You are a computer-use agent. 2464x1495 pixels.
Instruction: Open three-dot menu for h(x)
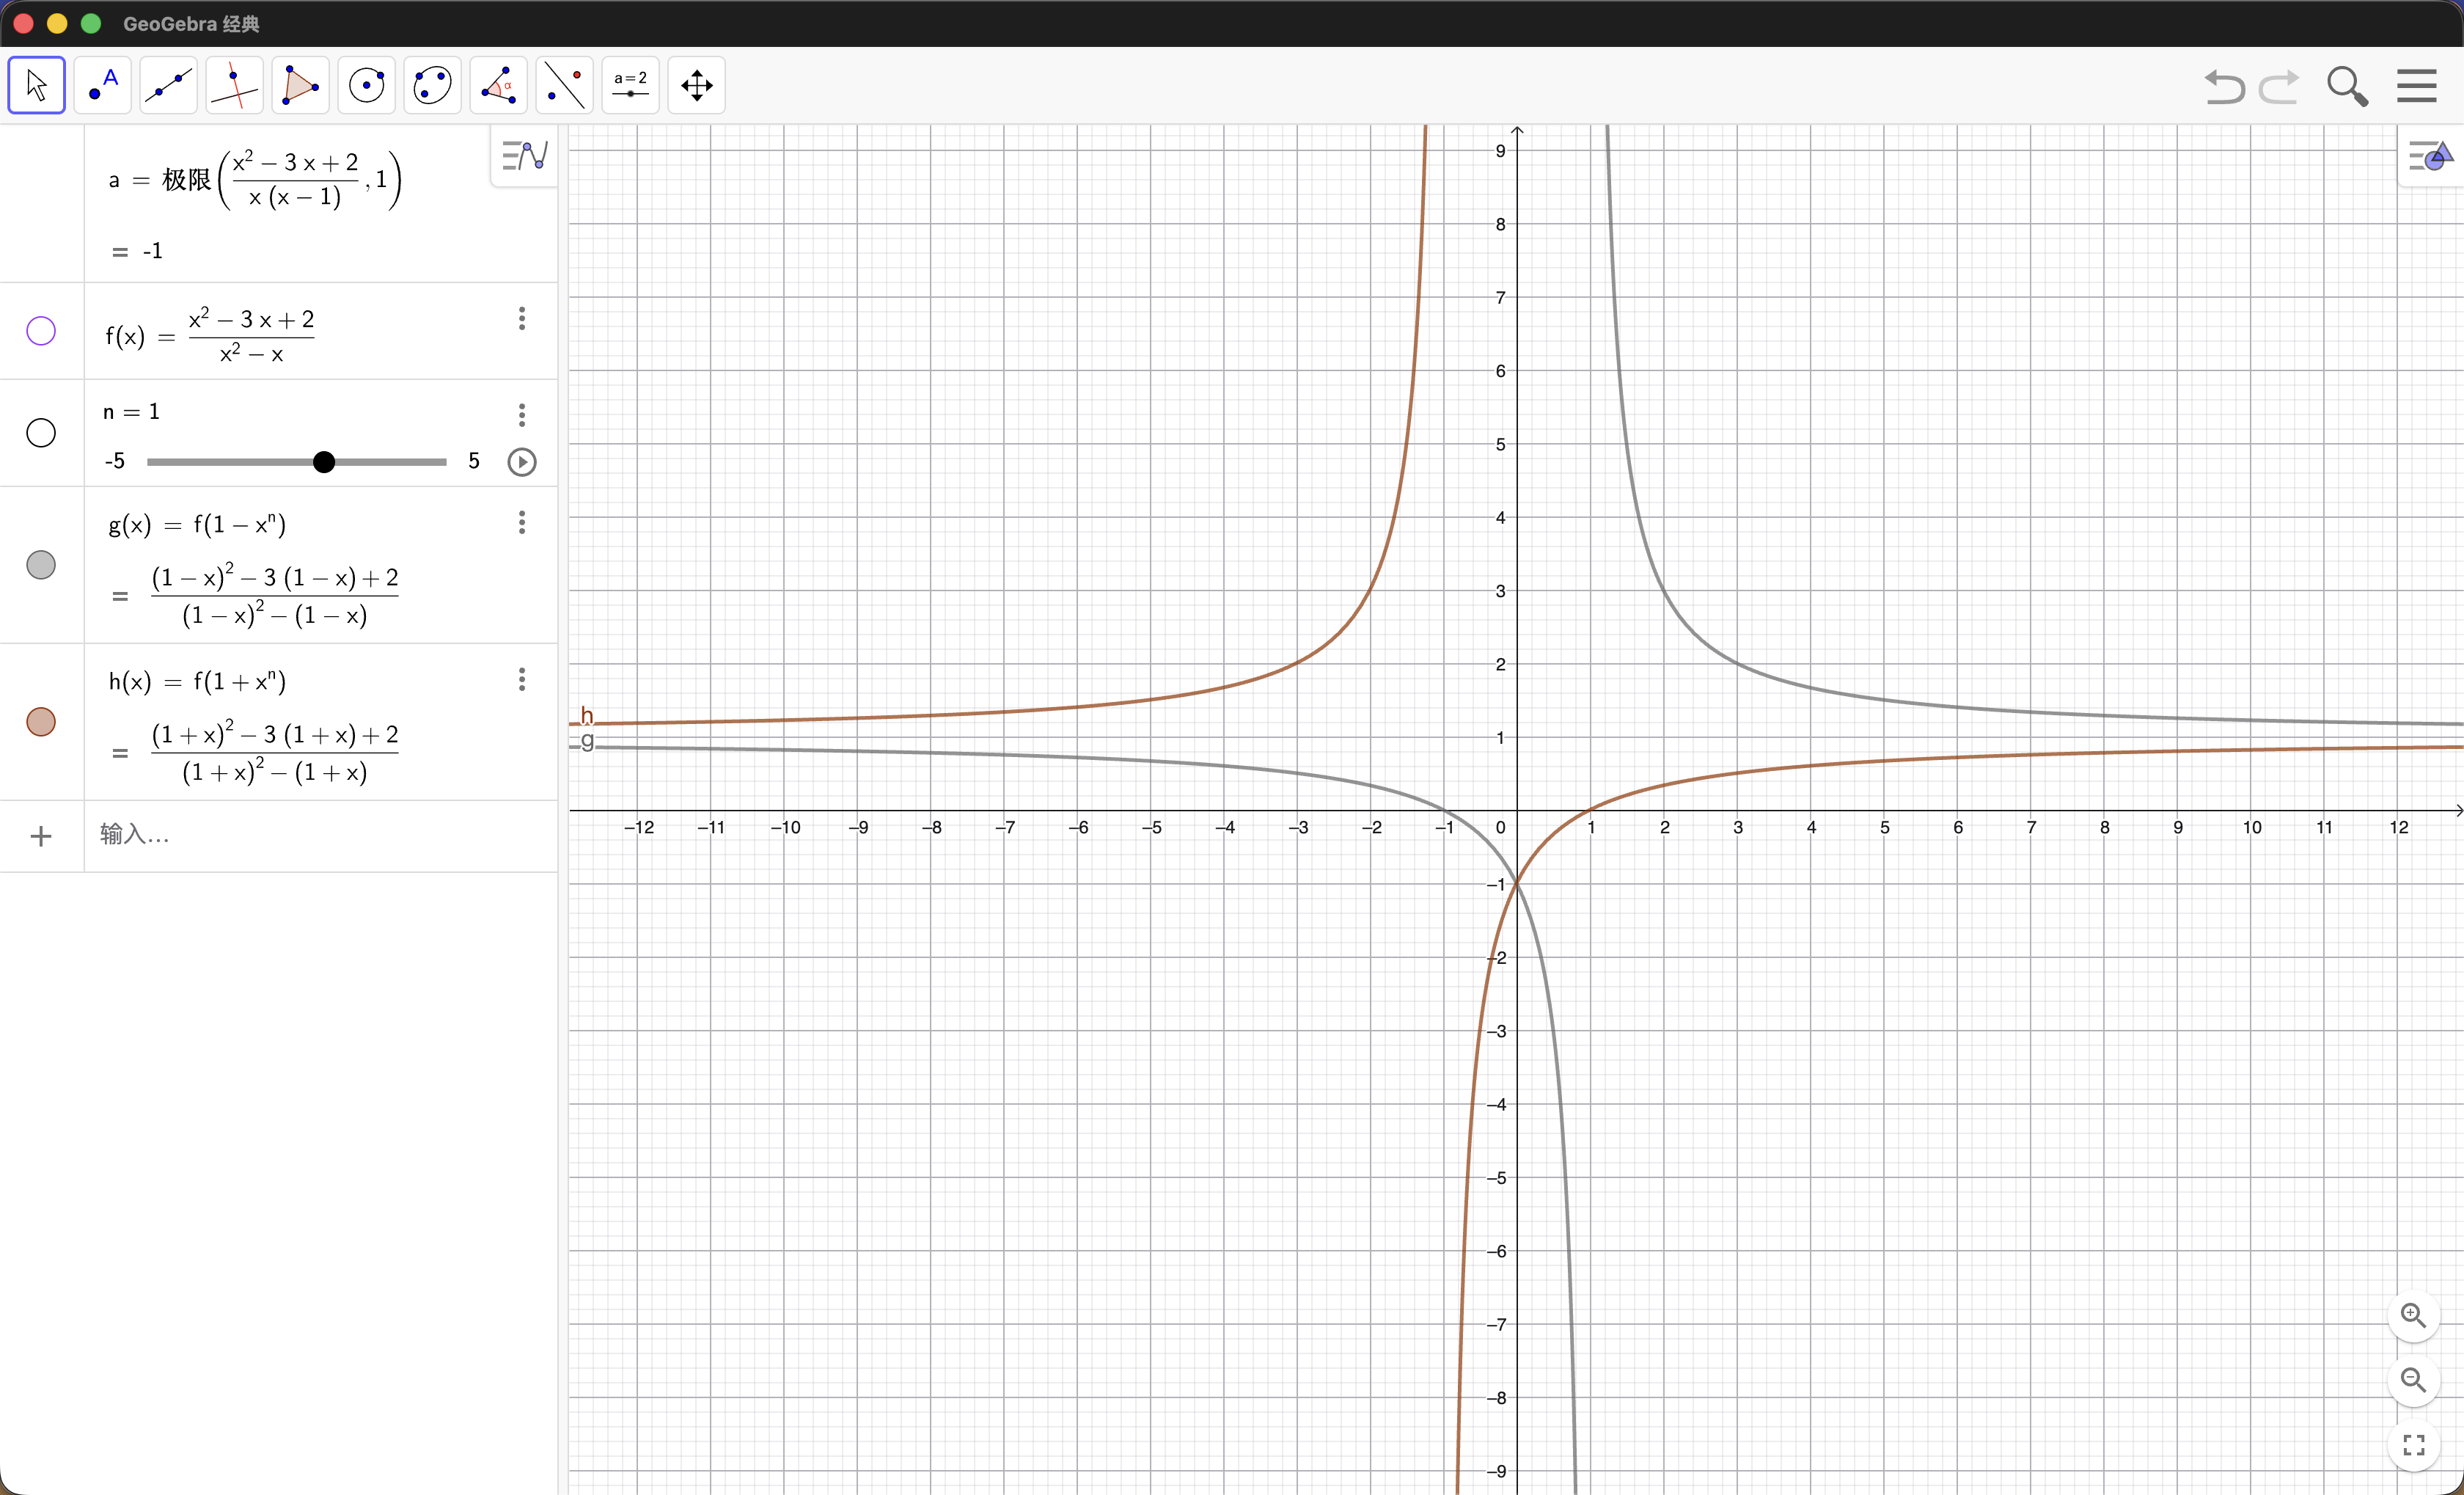pyautogui.click(x=521, y=680)
